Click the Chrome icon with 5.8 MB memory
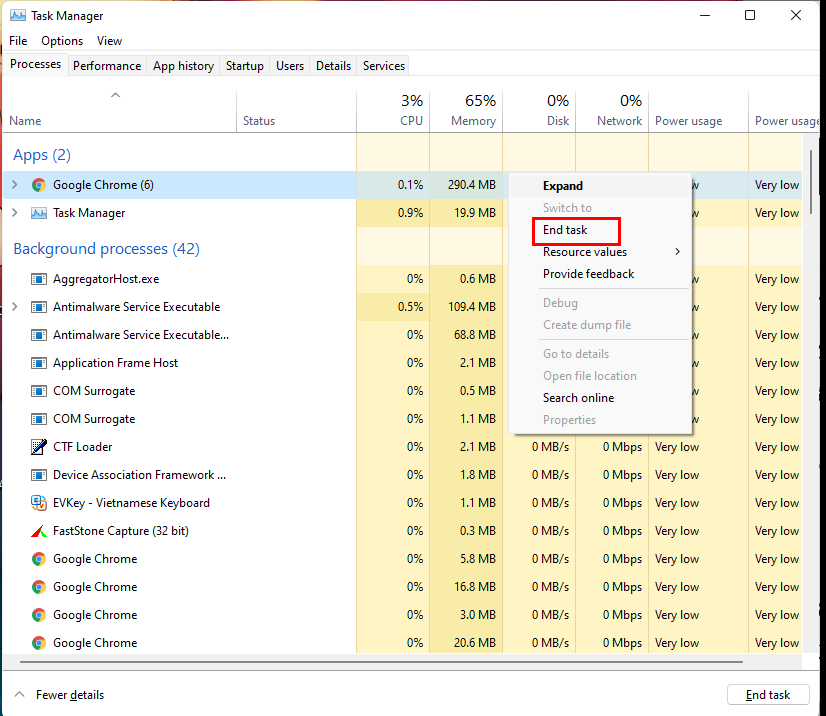This screenshot has width=826, height=716. (38, 559)
